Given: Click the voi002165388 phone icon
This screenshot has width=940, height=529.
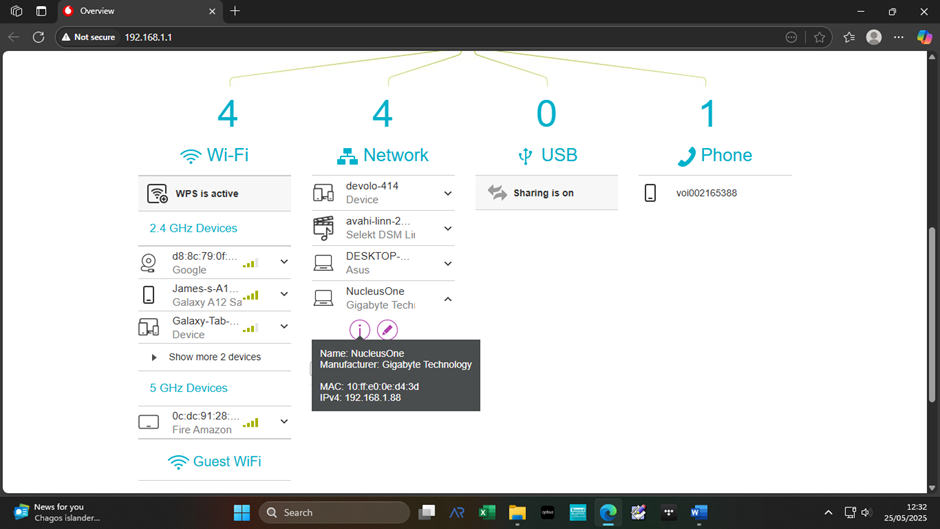Looking at the screenshot, I should (x=650, y=193).
